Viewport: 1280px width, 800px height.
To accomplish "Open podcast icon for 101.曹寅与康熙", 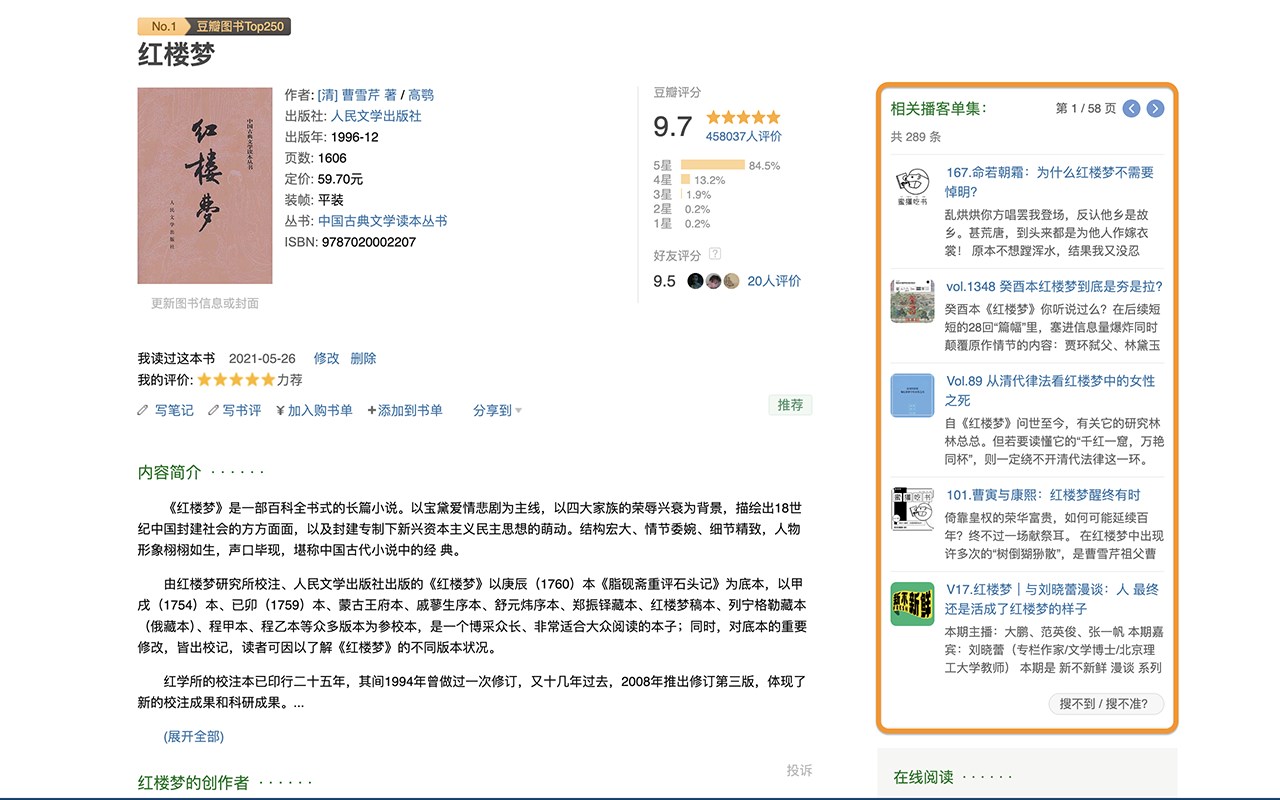I will [x=912, y=509].
